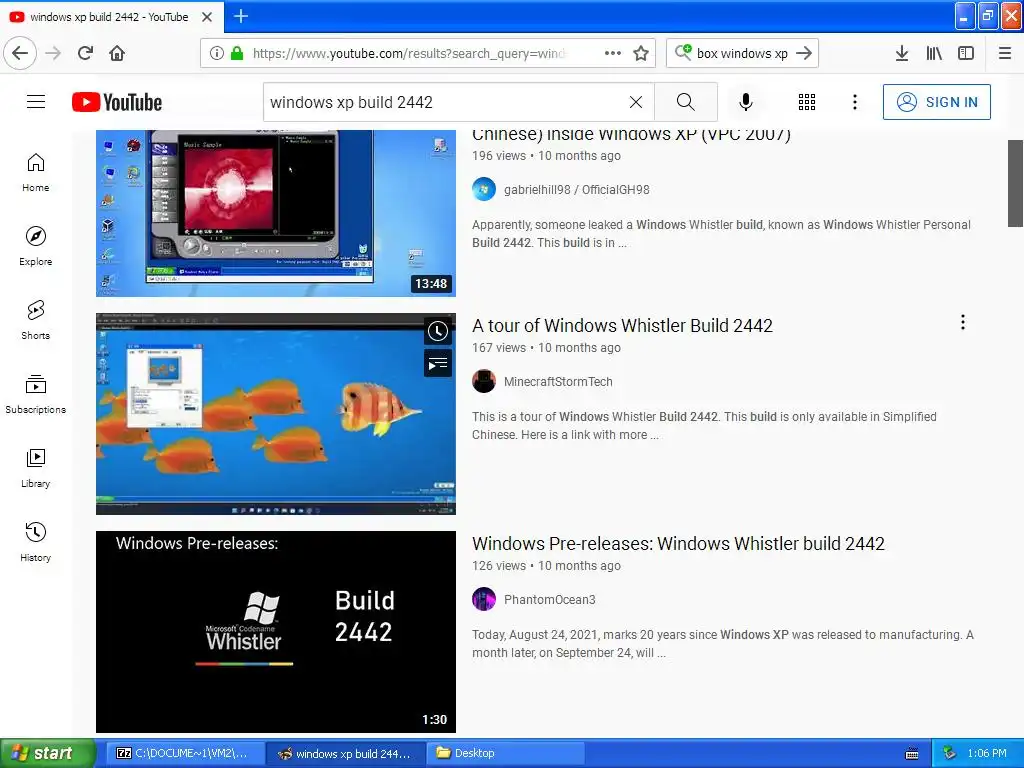The image size is (1024, 768).
Task: Click the green padlock security icon
Action: tap(236, 53)
